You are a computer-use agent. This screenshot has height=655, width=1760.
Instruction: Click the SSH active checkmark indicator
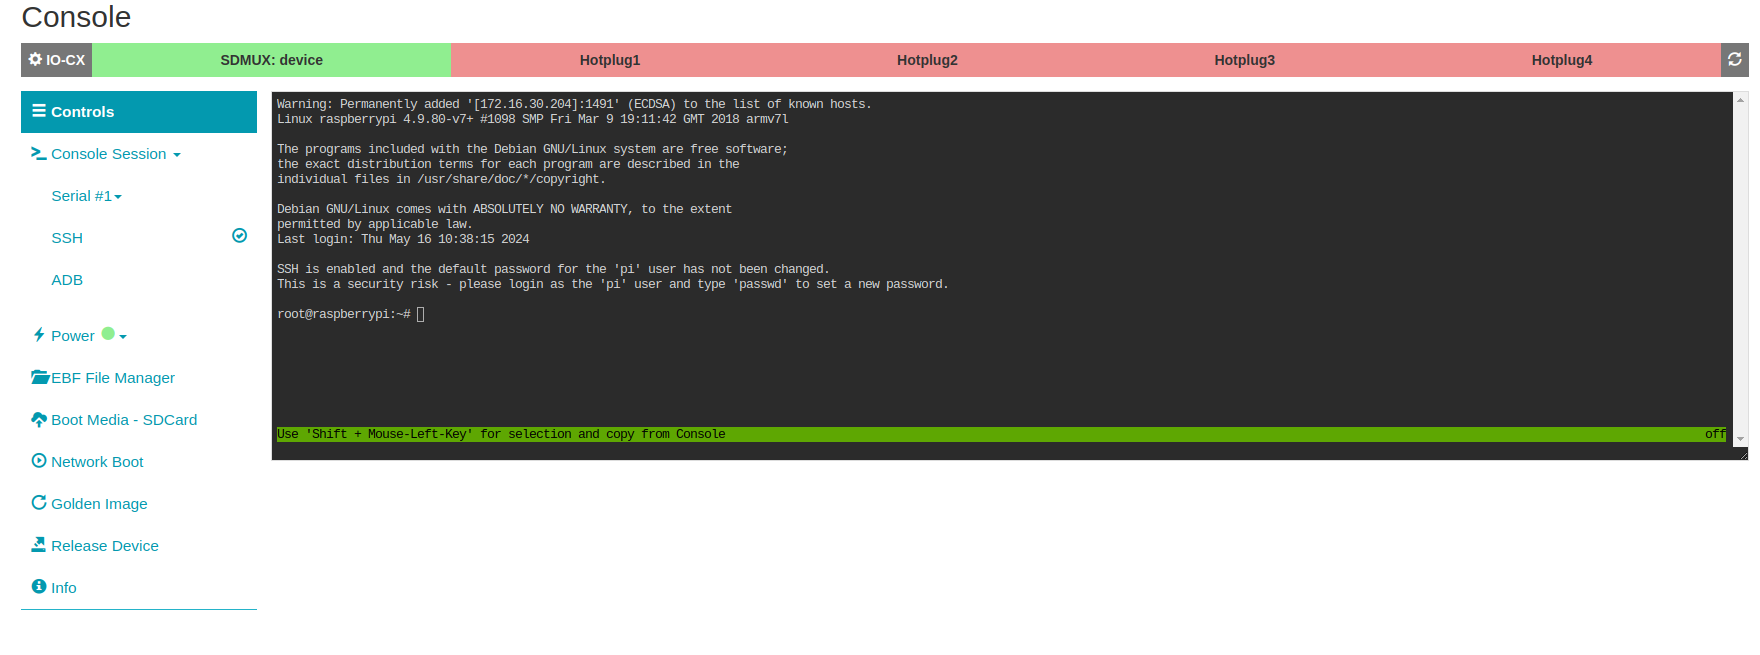(240, 236)
